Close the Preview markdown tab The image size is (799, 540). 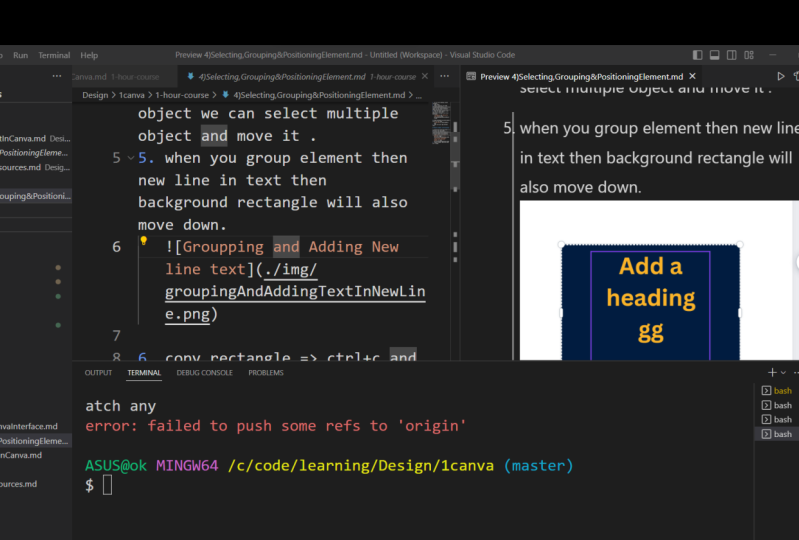pyautogui.click(x=693, y=76)
